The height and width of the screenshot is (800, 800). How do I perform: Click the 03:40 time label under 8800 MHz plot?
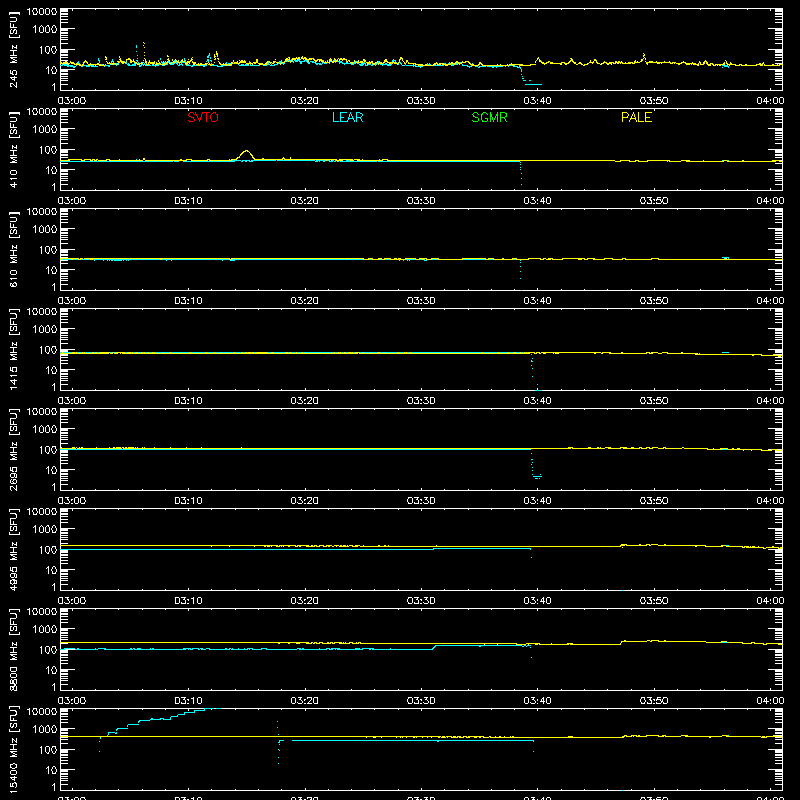pyautogui.click(x=537, y=701)
